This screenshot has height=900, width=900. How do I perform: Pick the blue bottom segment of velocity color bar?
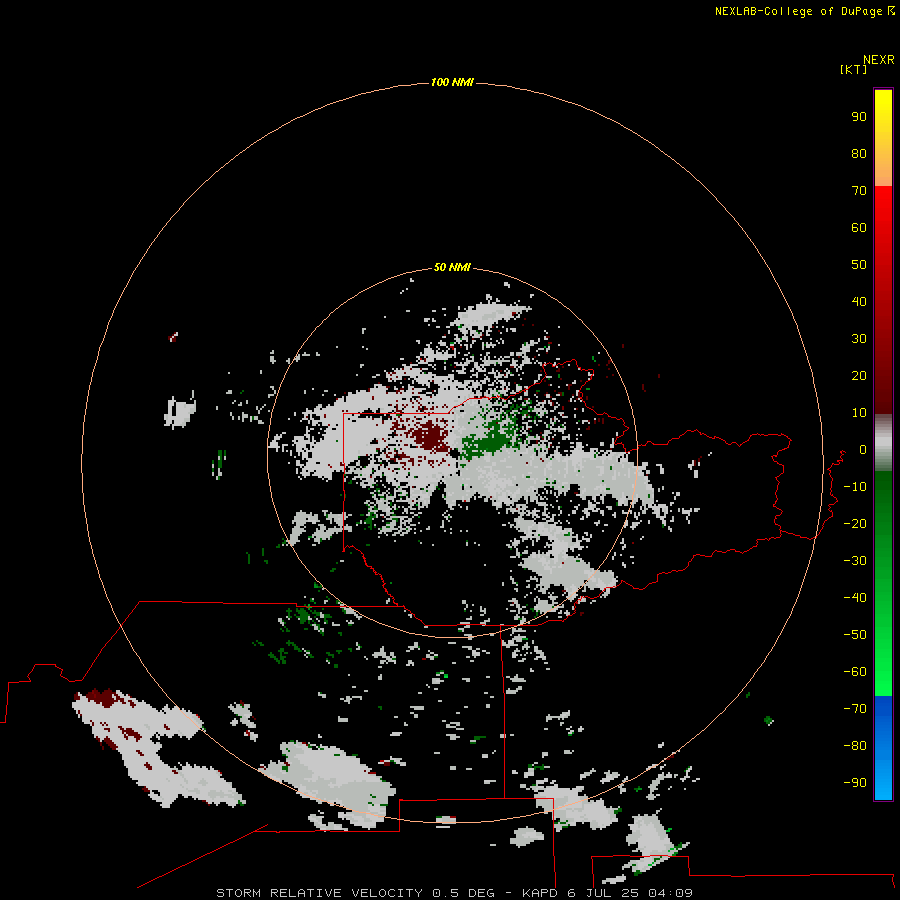(x=883, y=748)
